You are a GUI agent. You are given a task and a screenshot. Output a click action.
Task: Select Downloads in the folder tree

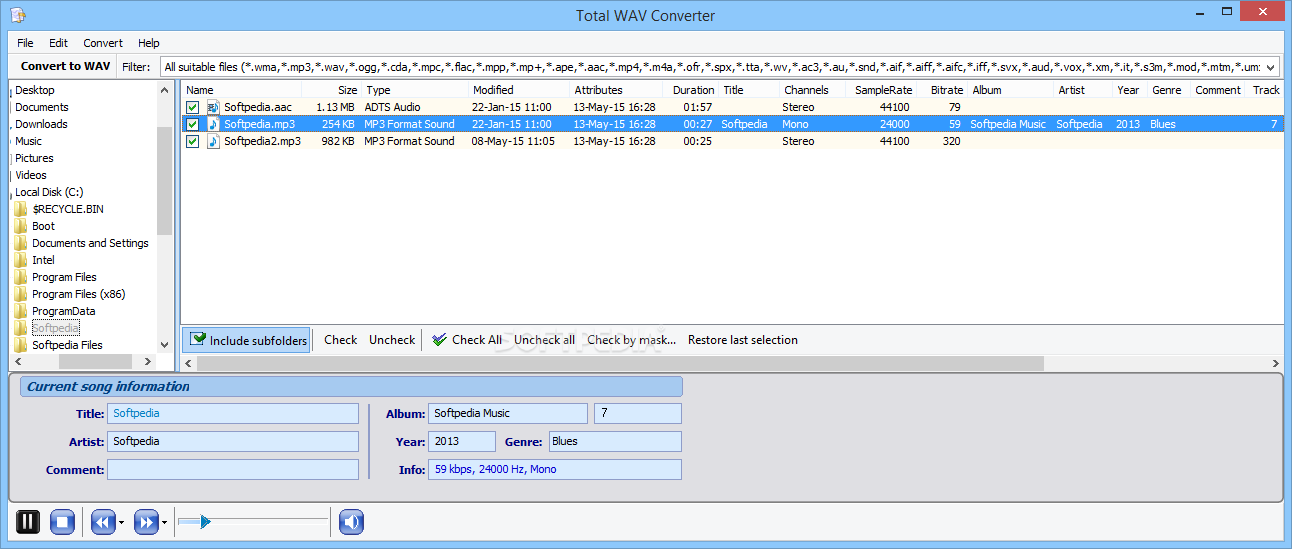(x=41, y=124)
